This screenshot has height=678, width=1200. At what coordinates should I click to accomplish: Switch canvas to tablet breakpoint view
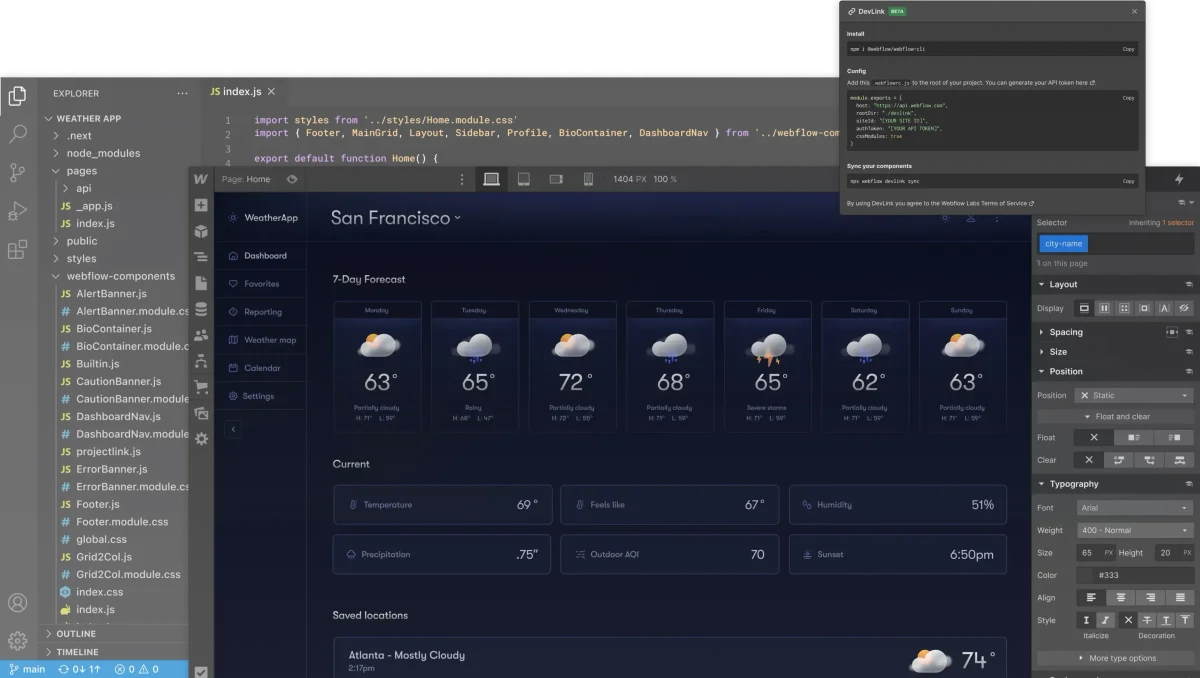(x=523, y=180)
